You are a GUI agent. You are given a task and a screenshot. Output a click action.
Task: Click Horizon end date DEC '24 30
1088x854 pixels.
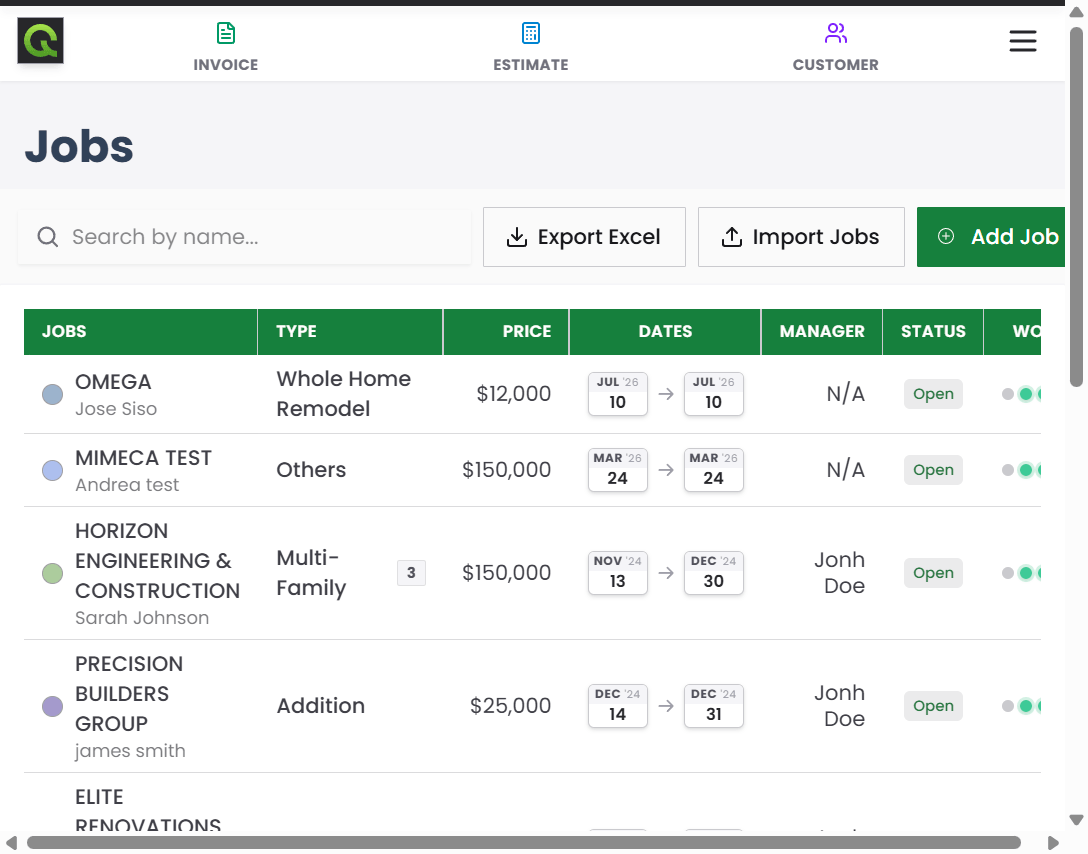pos(713,573)
